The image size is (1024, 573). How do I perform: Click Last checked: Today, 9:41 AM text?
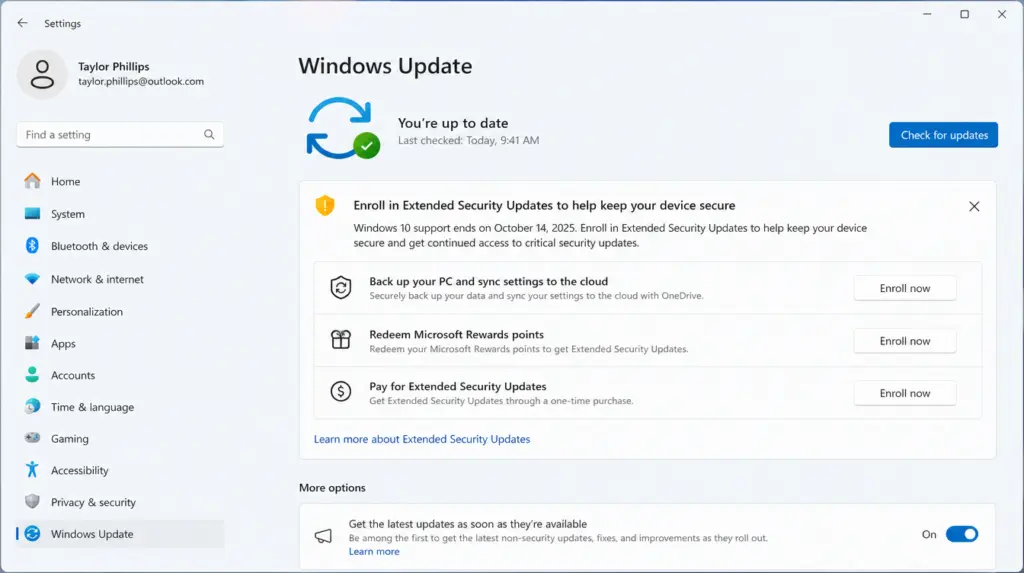point(468,140)
